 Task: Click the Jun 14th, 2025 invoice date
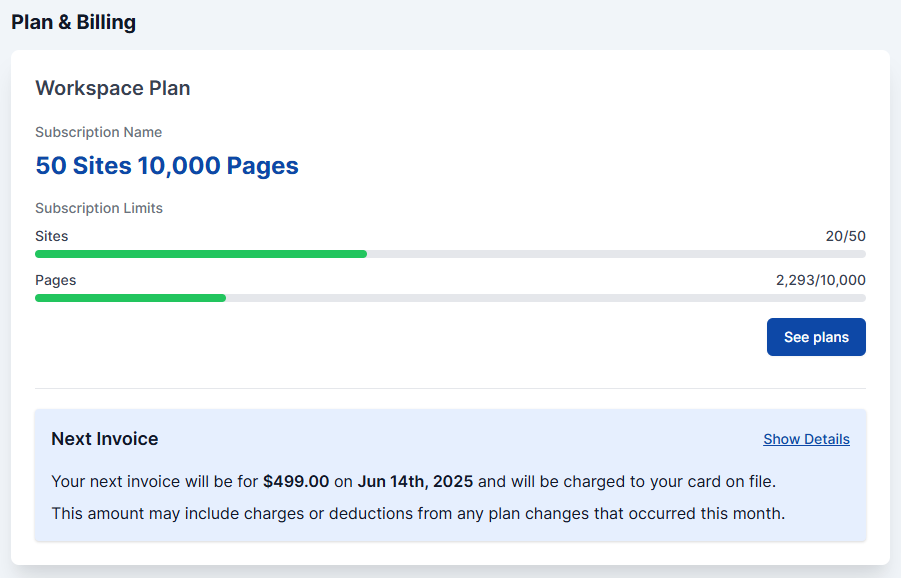tap(415, 482)
